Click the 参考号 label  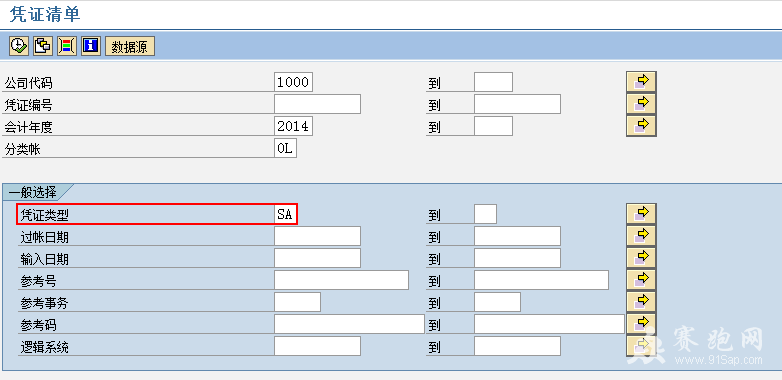pyautogui.click(x=38, y=281)
